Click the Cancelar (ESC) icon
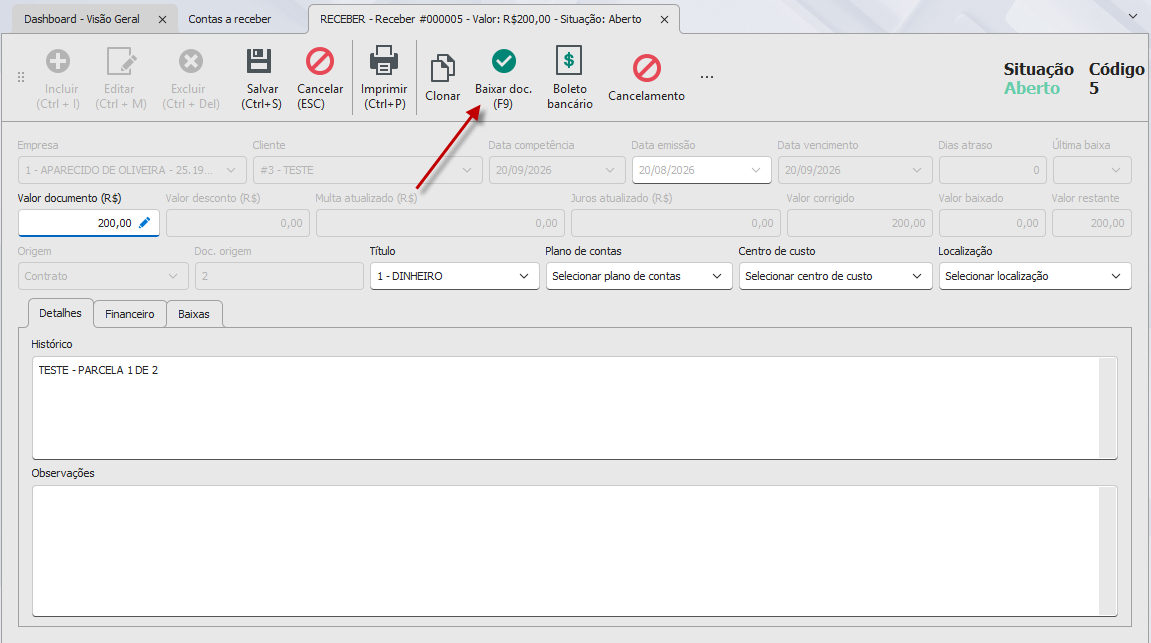Image resolution: width=1151 pixels, height=643 pixels. tap(320, 62)
